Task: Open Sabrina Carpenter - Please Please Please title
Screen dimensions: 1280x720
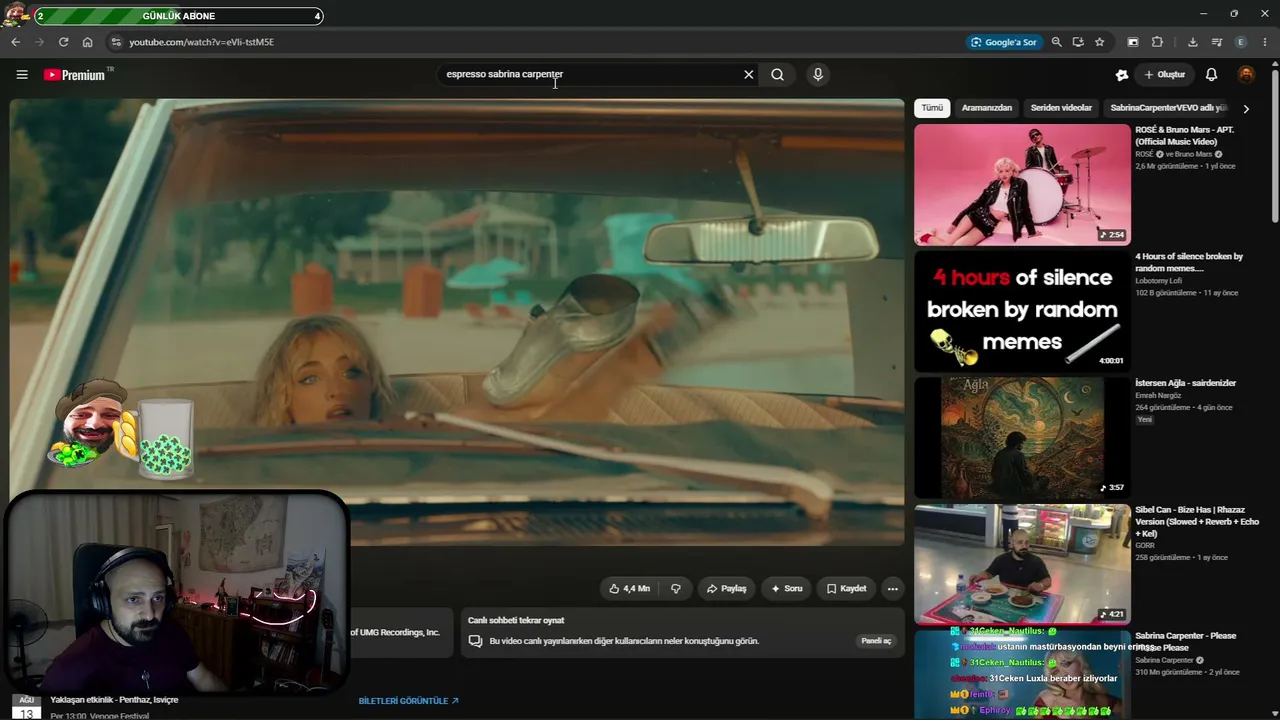Action: [1186, 642]
